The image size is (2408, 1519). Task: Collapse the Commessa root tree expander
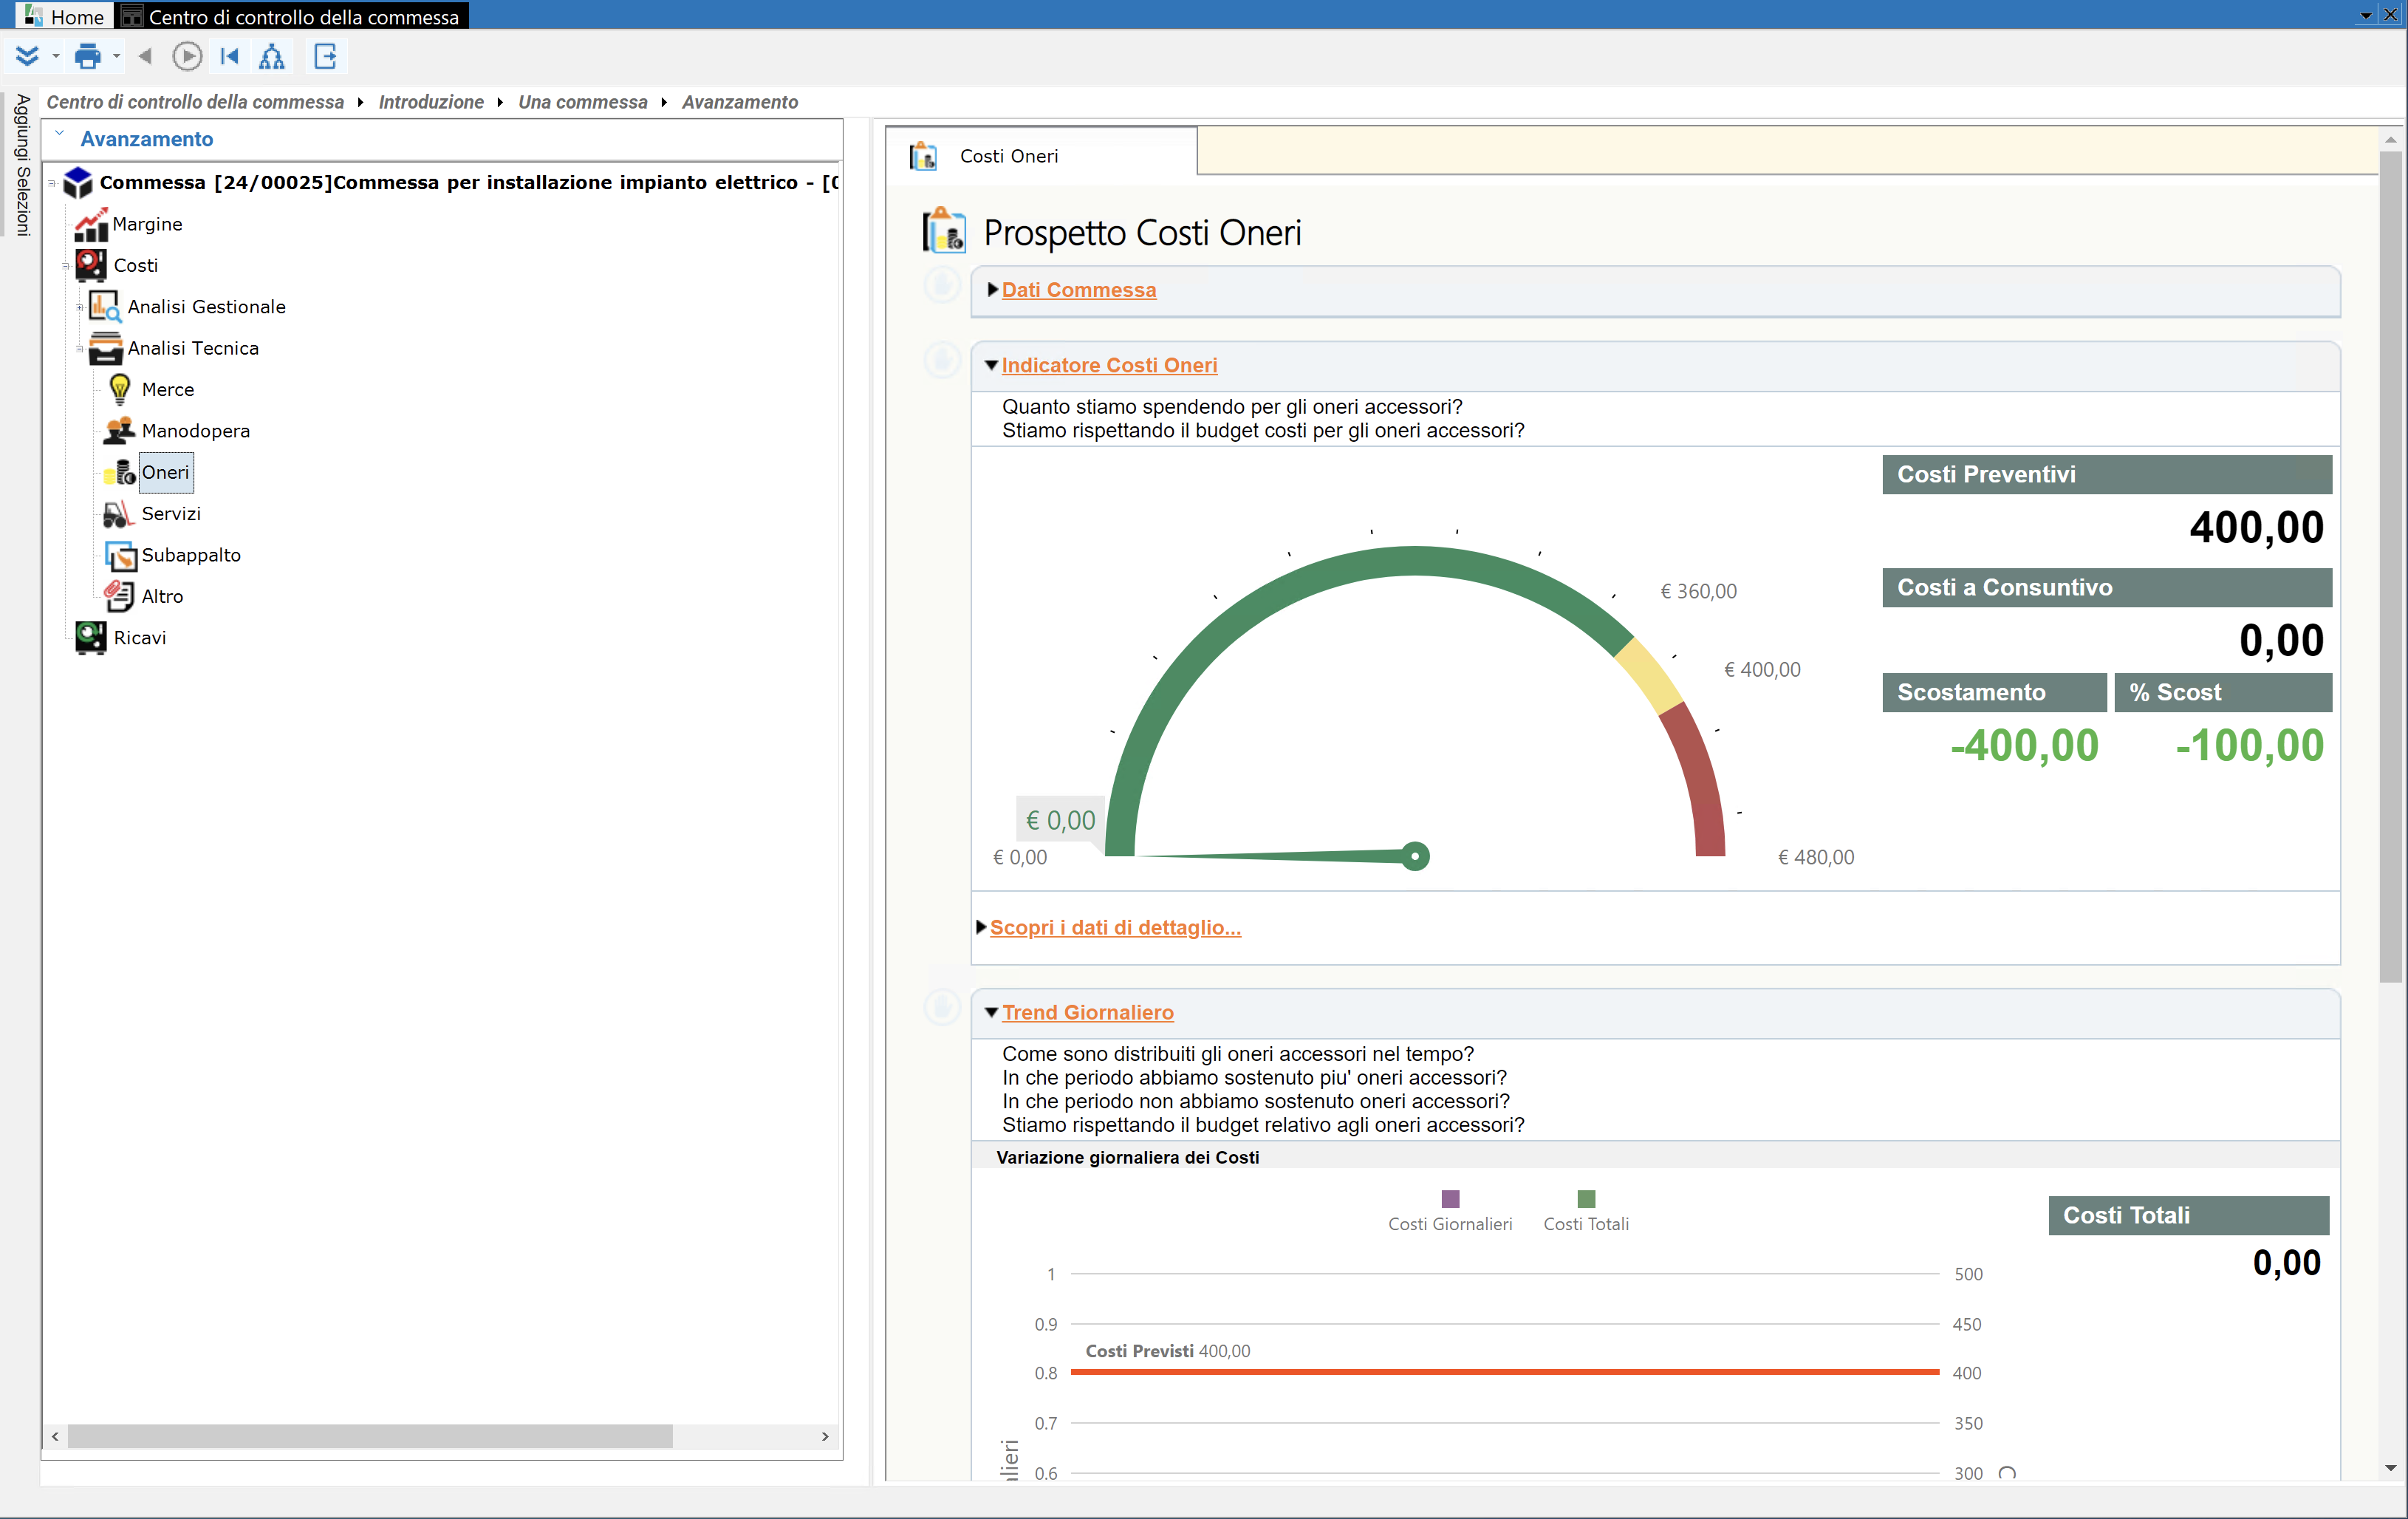coord(52,183)
